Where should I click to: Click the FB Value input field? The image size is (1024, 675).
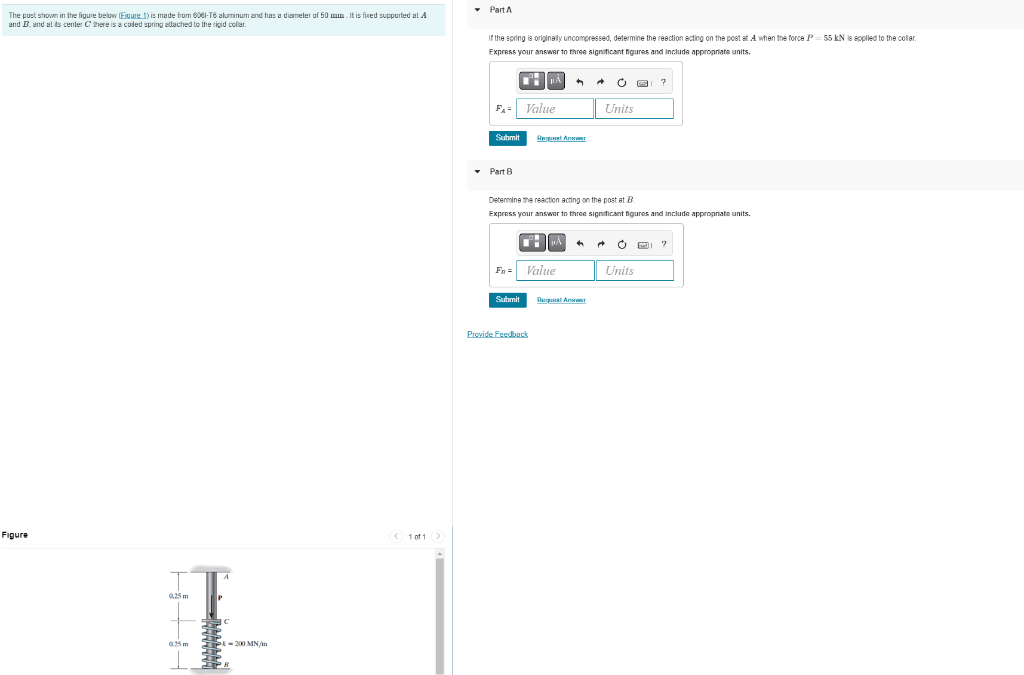pos(556,270)
